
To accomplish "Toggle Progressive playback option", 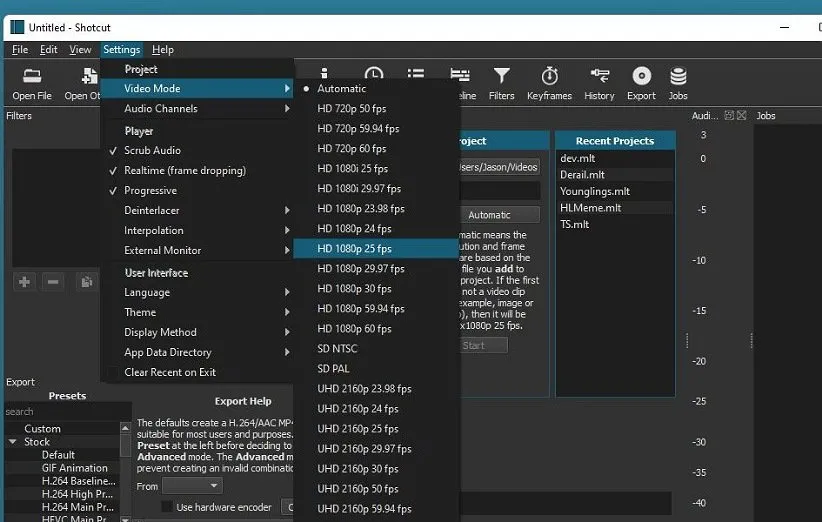I will 197,190.
